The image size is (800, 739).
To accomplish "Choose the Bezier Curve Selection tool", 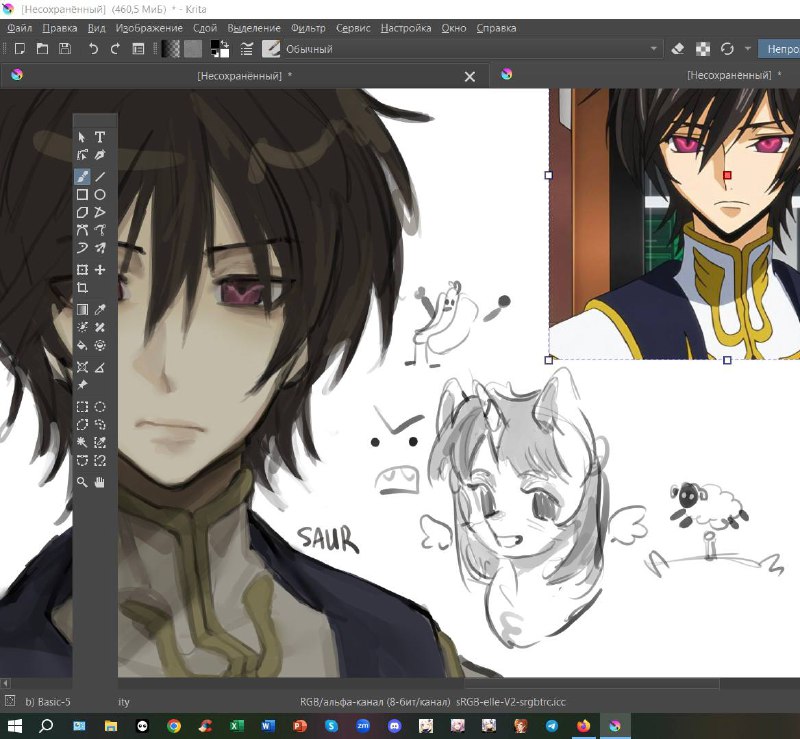I will tap(82, 460).
